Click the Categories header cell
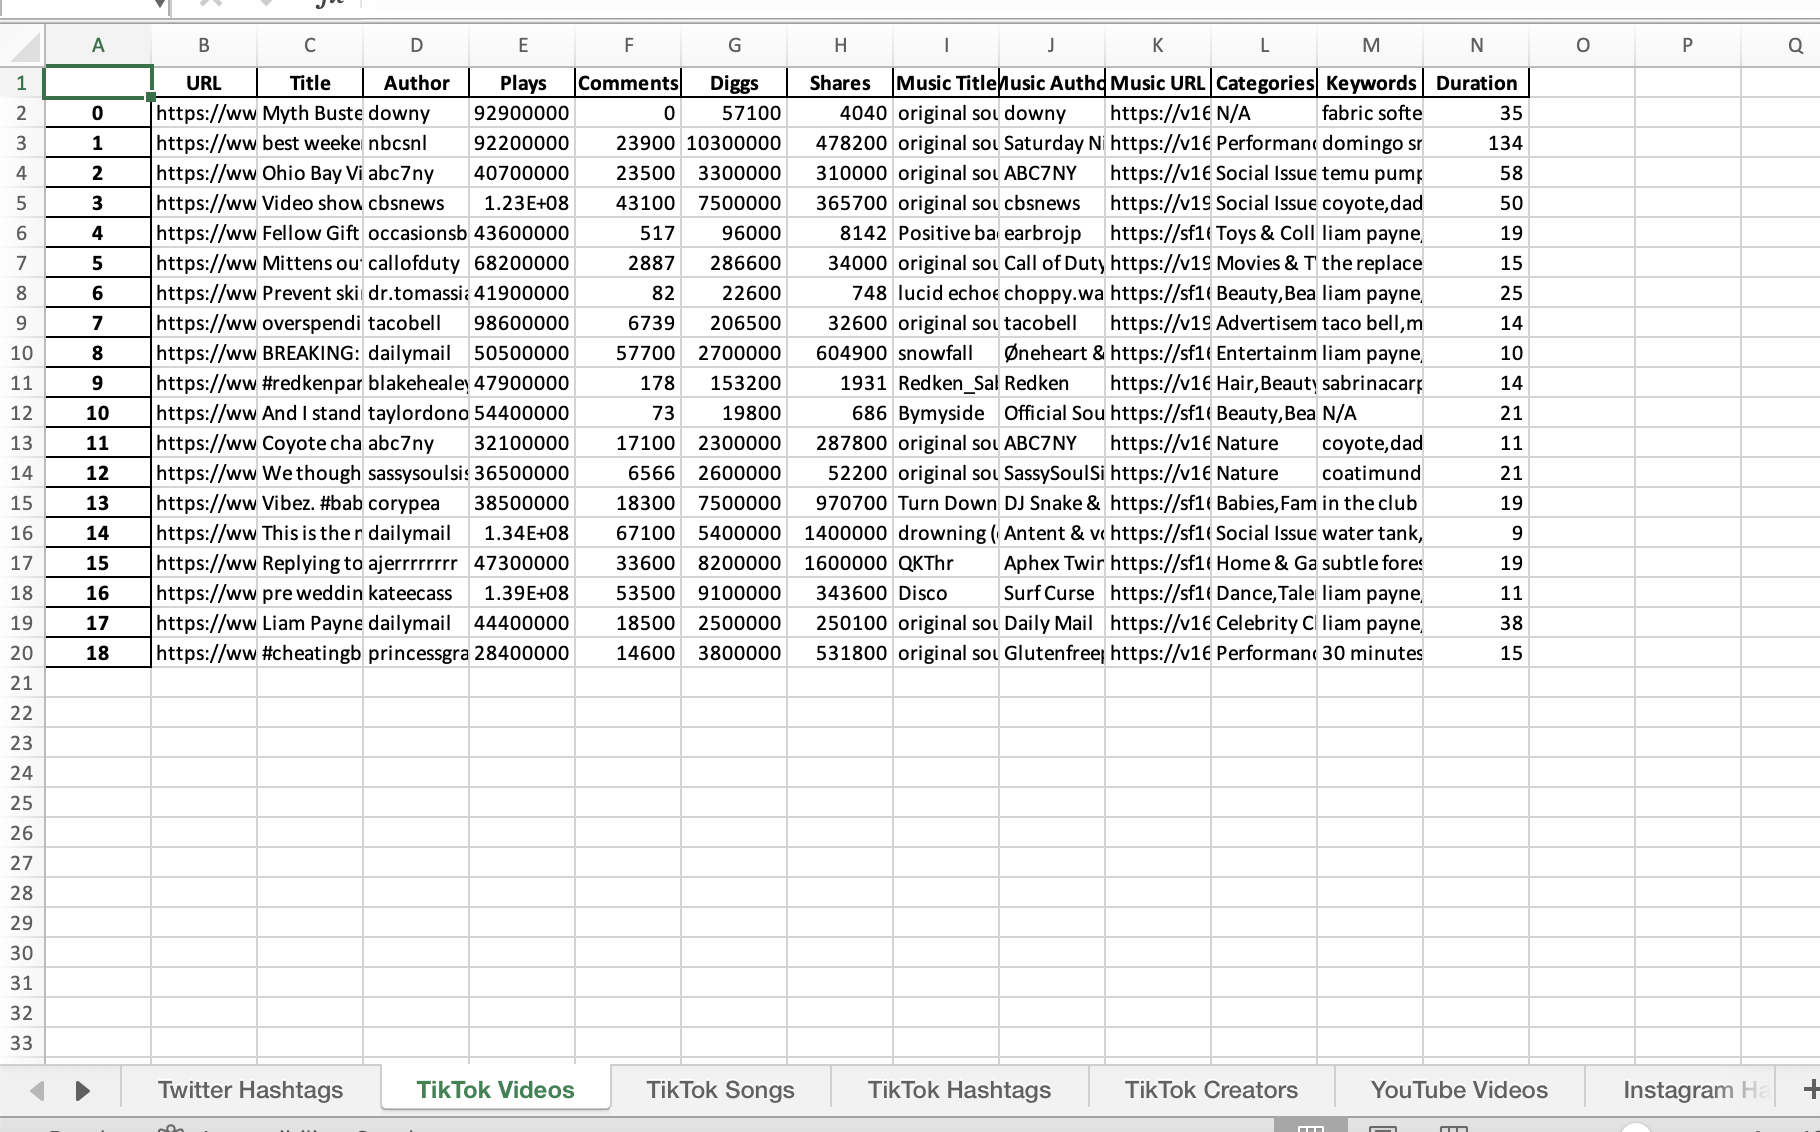 point(1264,83)
